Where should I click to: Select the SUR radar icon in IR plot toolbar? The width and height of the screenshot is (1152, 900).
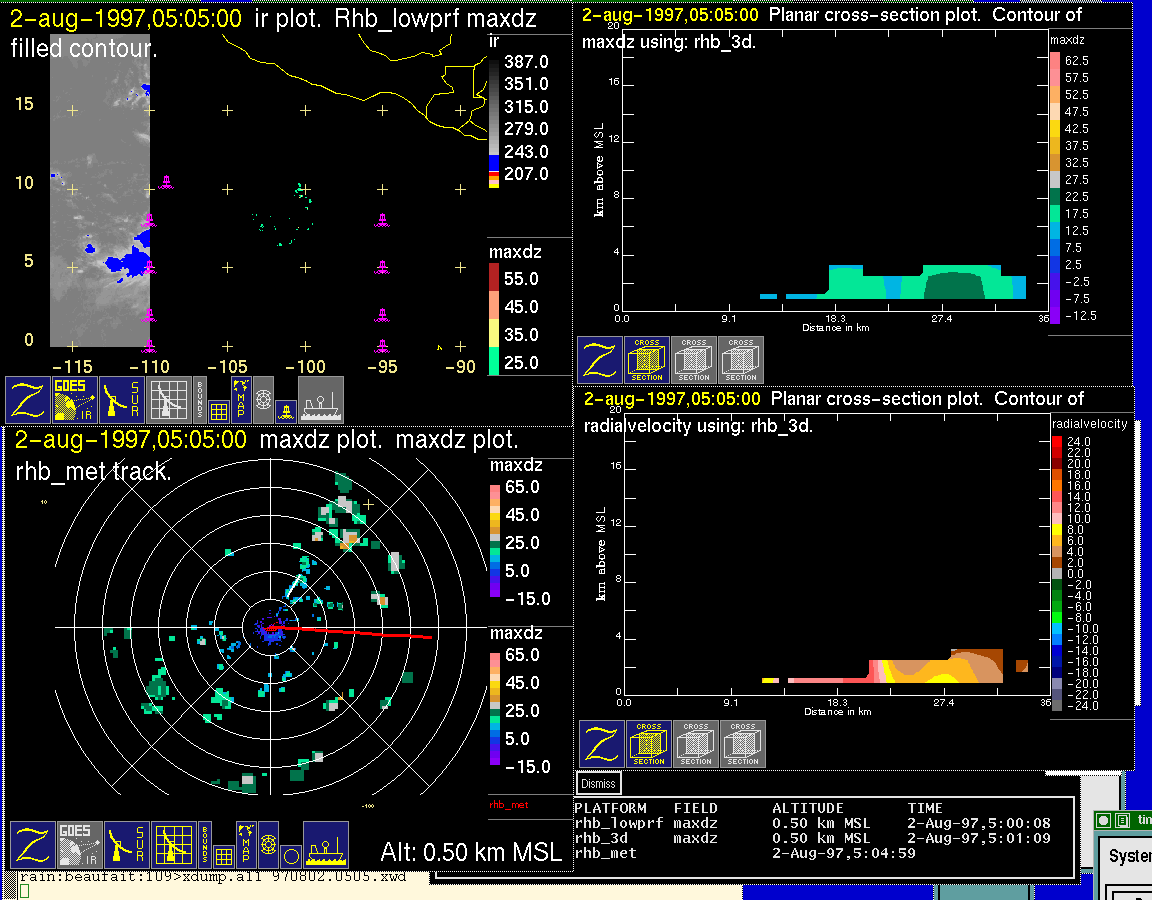122,400
